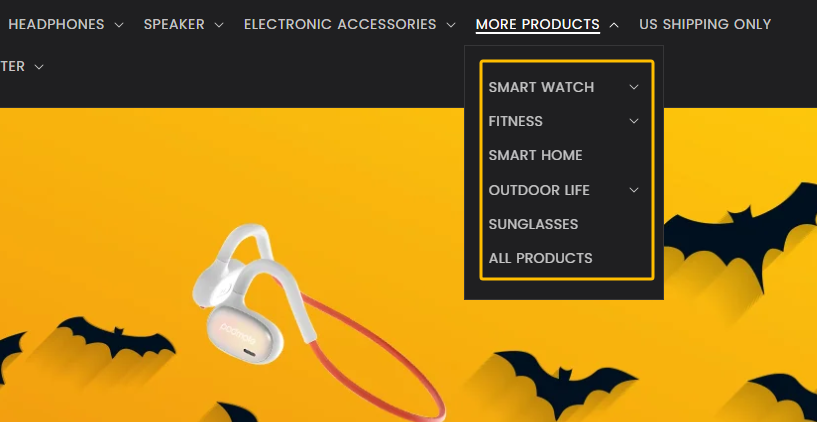The width and height of the screenshot is (817, 422).
Task: Expand the chevron next to HEADPHONES
Action: pyautogui.click(x=119, y=25)
